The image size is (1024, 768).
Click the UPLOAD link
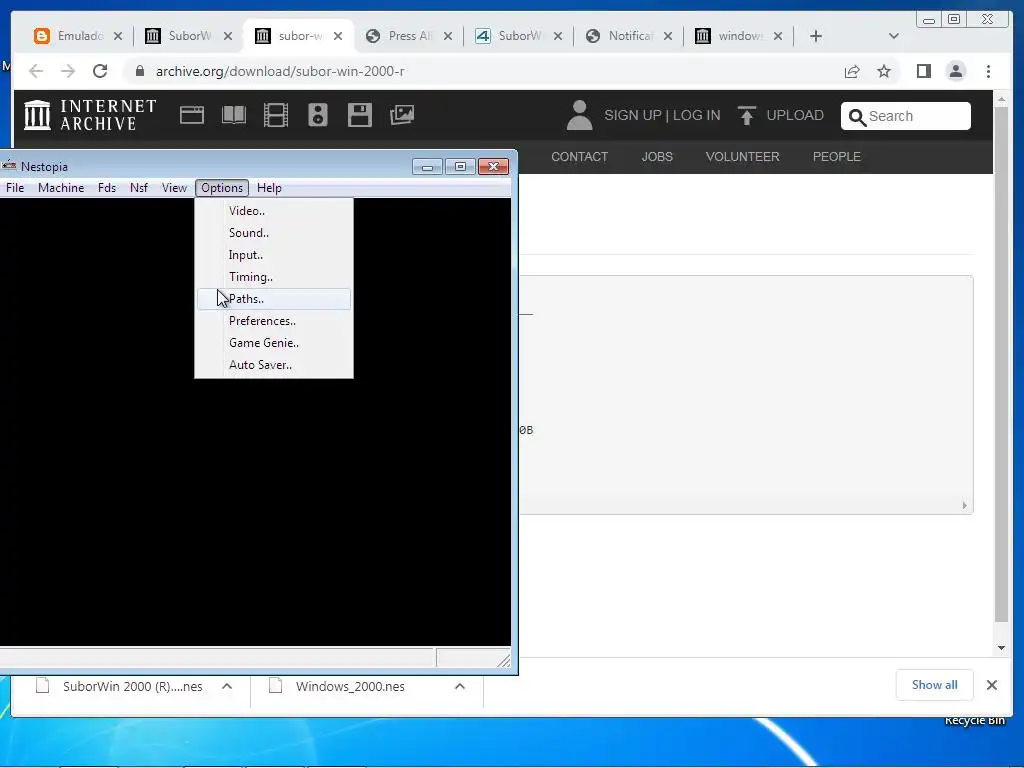tap(795, 116)
